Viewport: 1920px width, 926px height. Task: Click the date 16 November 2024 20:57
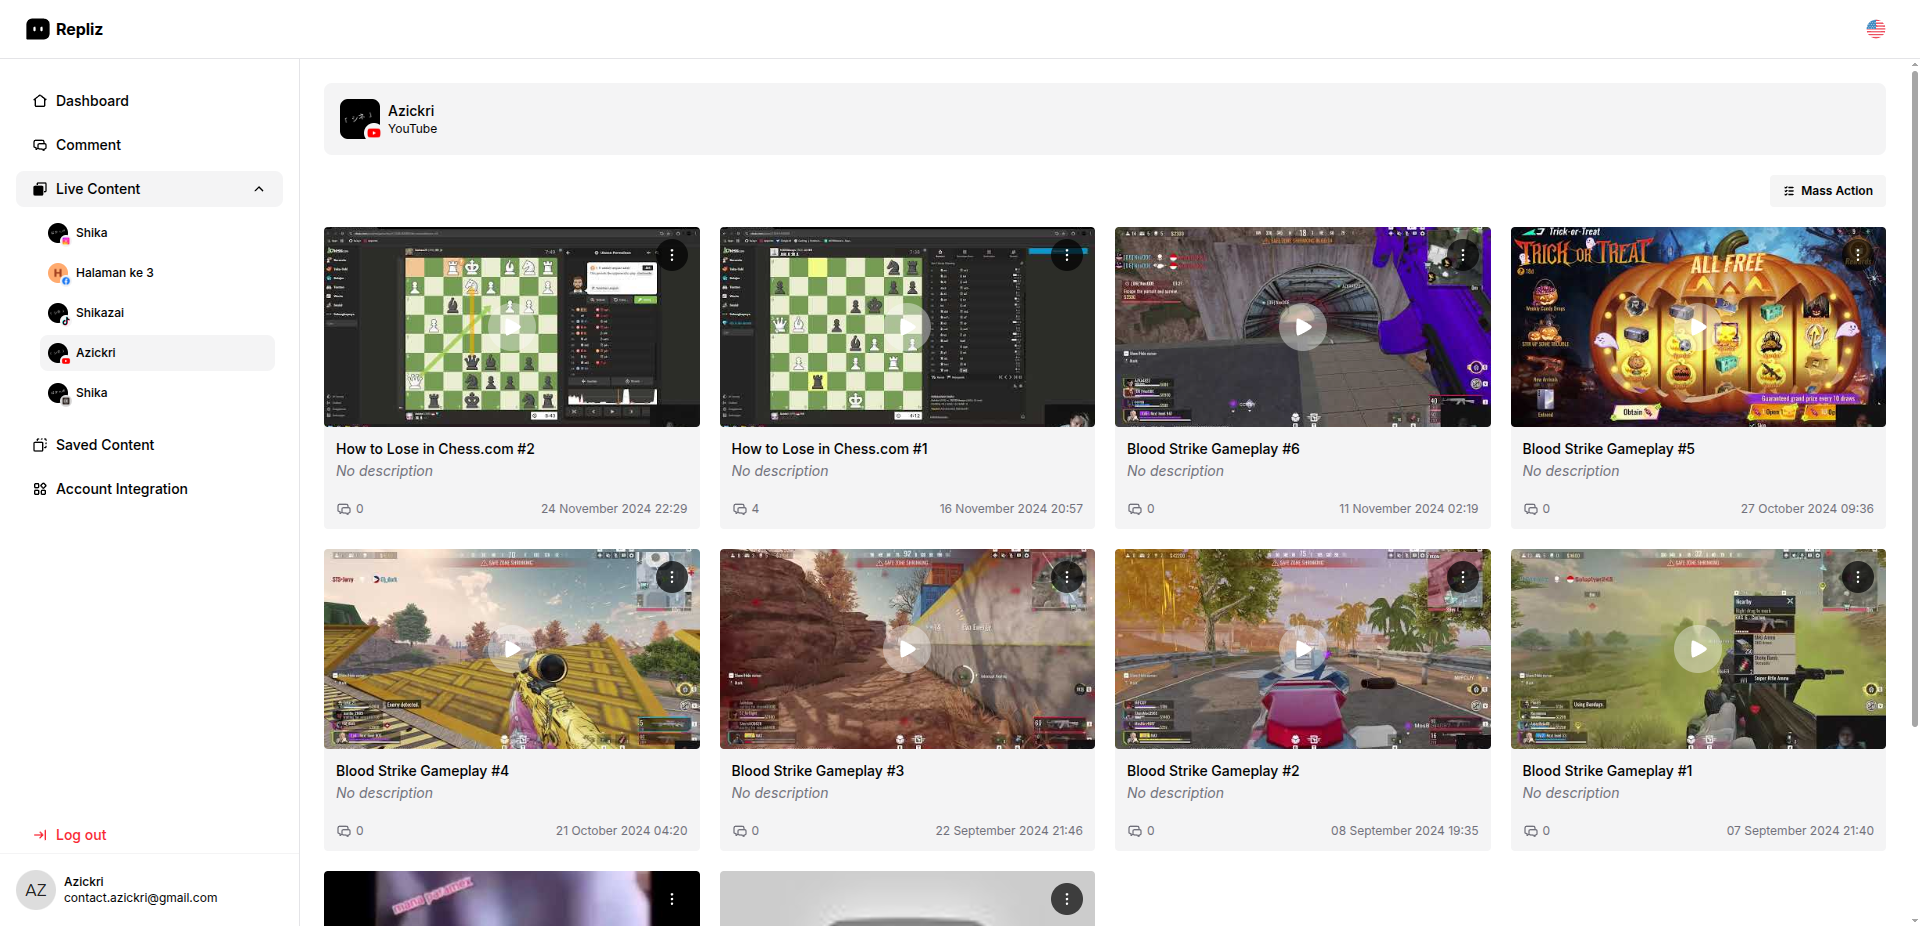coord(1011,509)
